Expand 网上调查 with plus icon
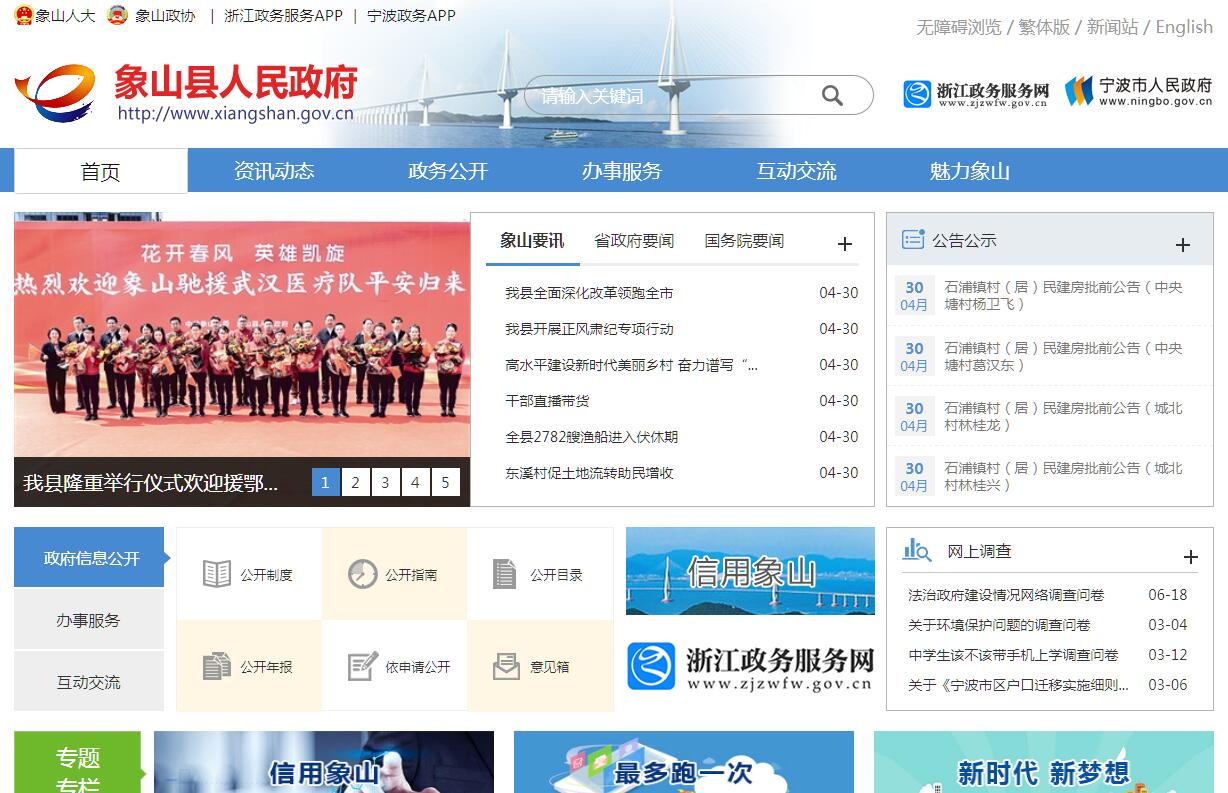Screen dimensions: 1228x793 click(x=1190, y=557)
